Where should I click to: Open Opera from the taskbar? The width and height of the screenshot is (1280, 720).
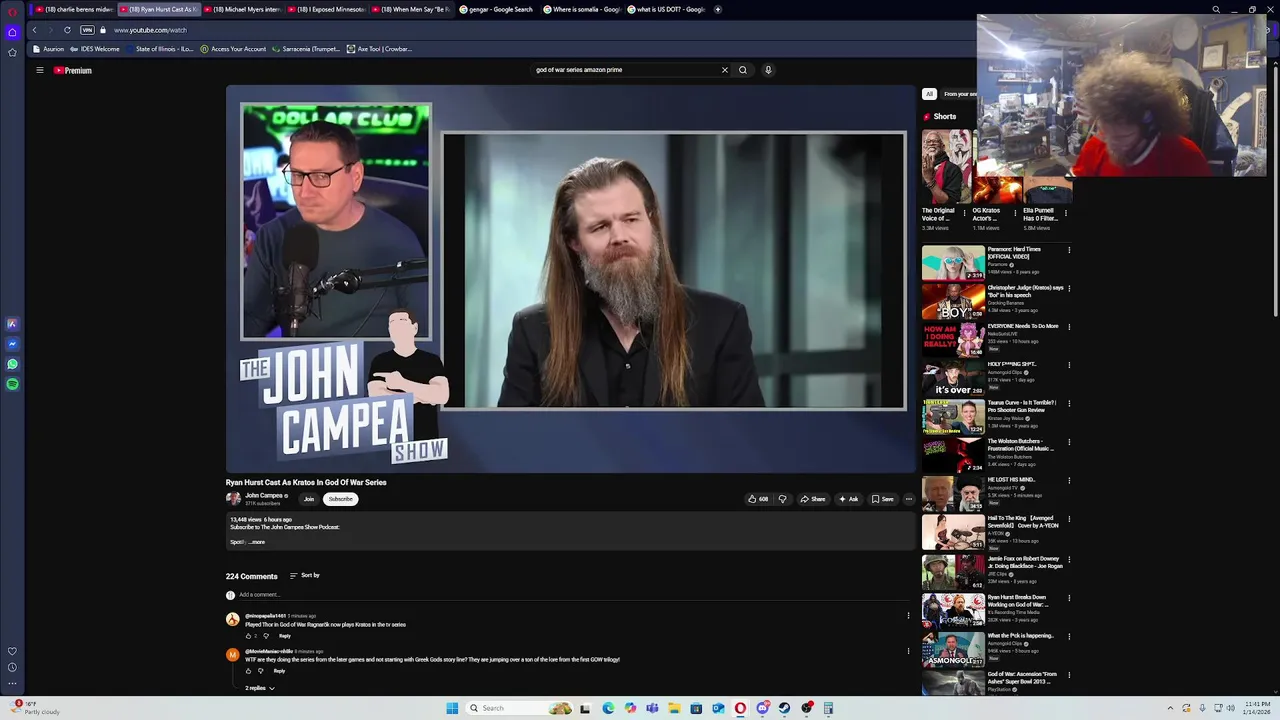tap(740, 708)
